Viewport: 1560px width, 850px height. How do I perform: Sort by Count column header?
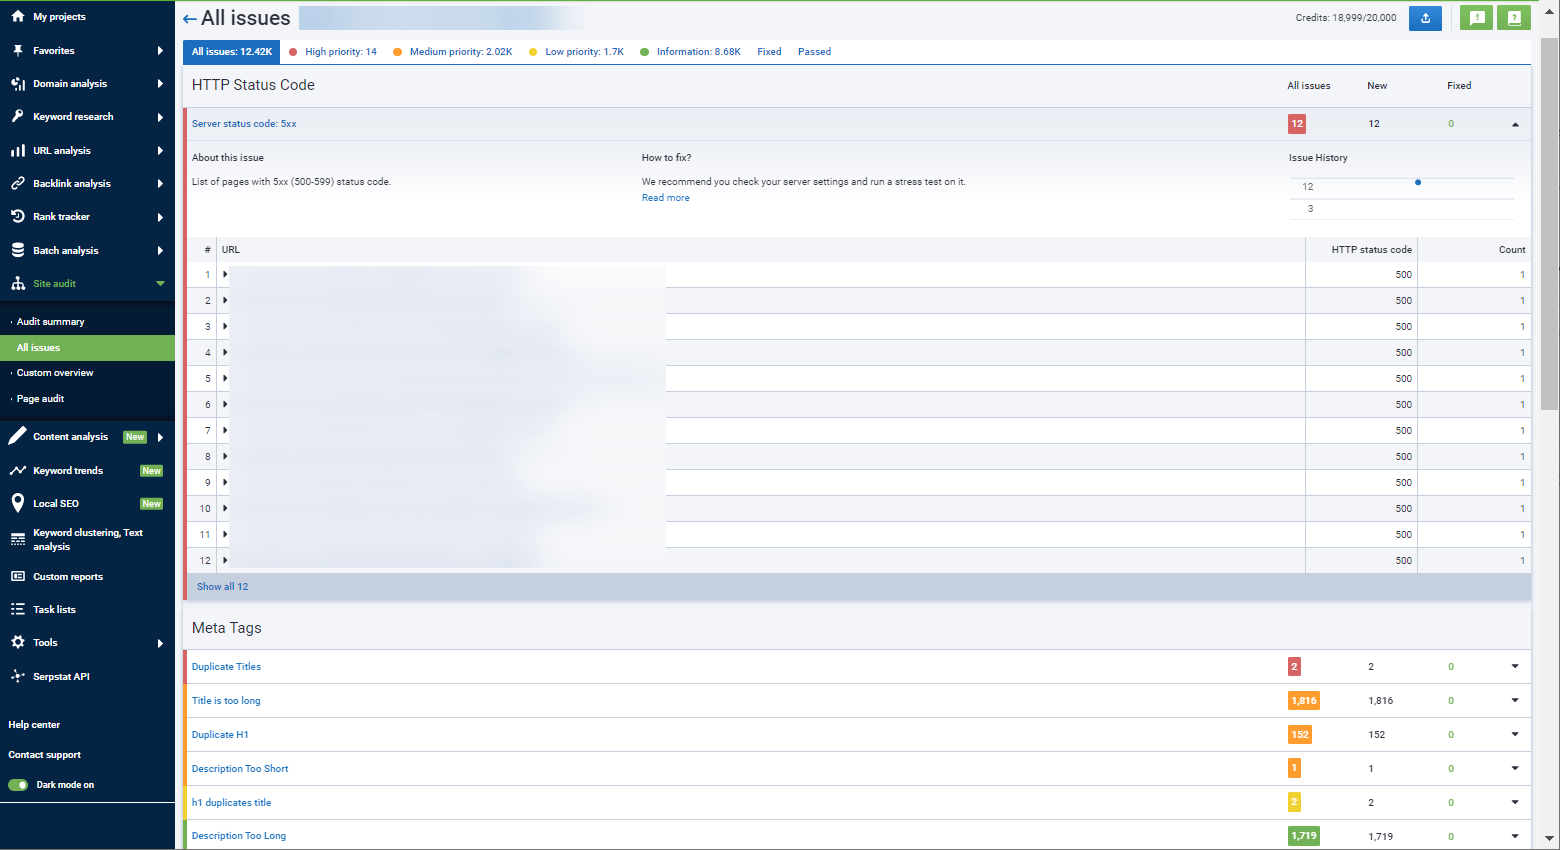coord(1512,250)
